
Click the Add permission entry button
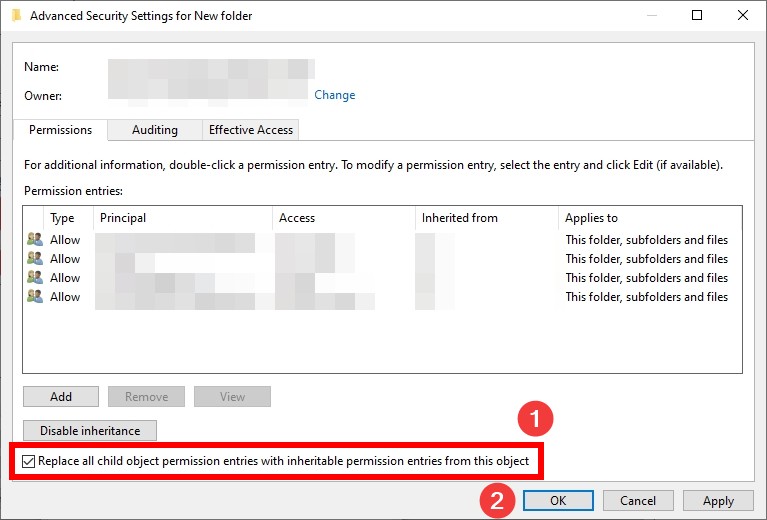61,396
